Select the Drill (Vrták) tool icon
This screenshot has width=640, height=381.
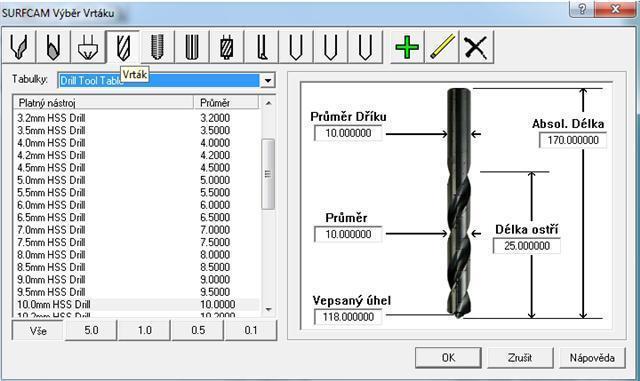(x=123, y=47)
